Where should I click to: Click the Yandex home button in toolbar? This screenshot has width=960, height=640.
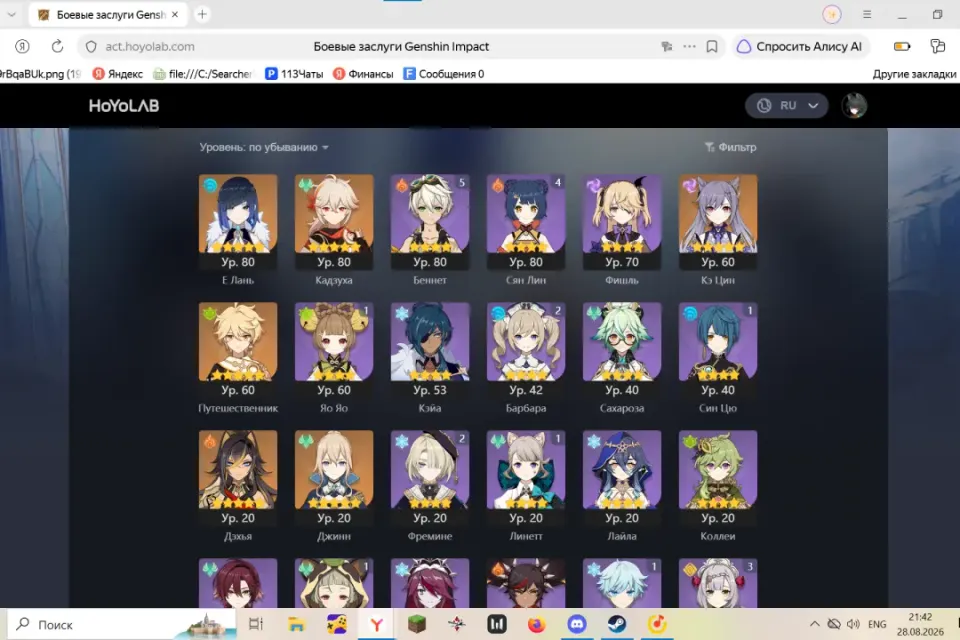click(x=22, y=46)
